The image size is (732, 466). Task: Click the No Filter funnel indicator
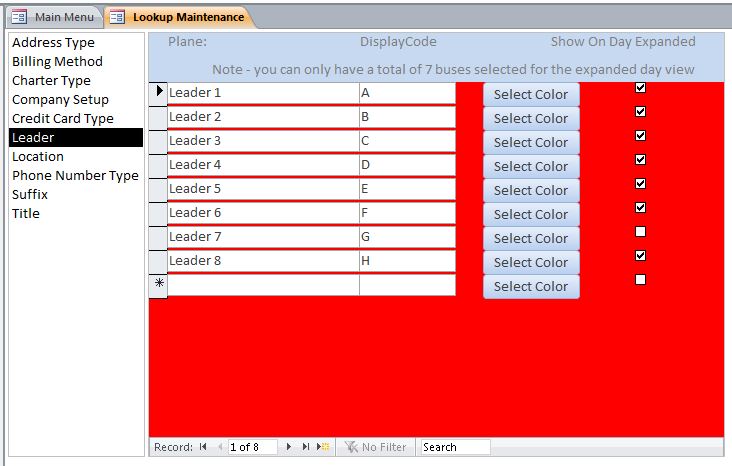375,447
